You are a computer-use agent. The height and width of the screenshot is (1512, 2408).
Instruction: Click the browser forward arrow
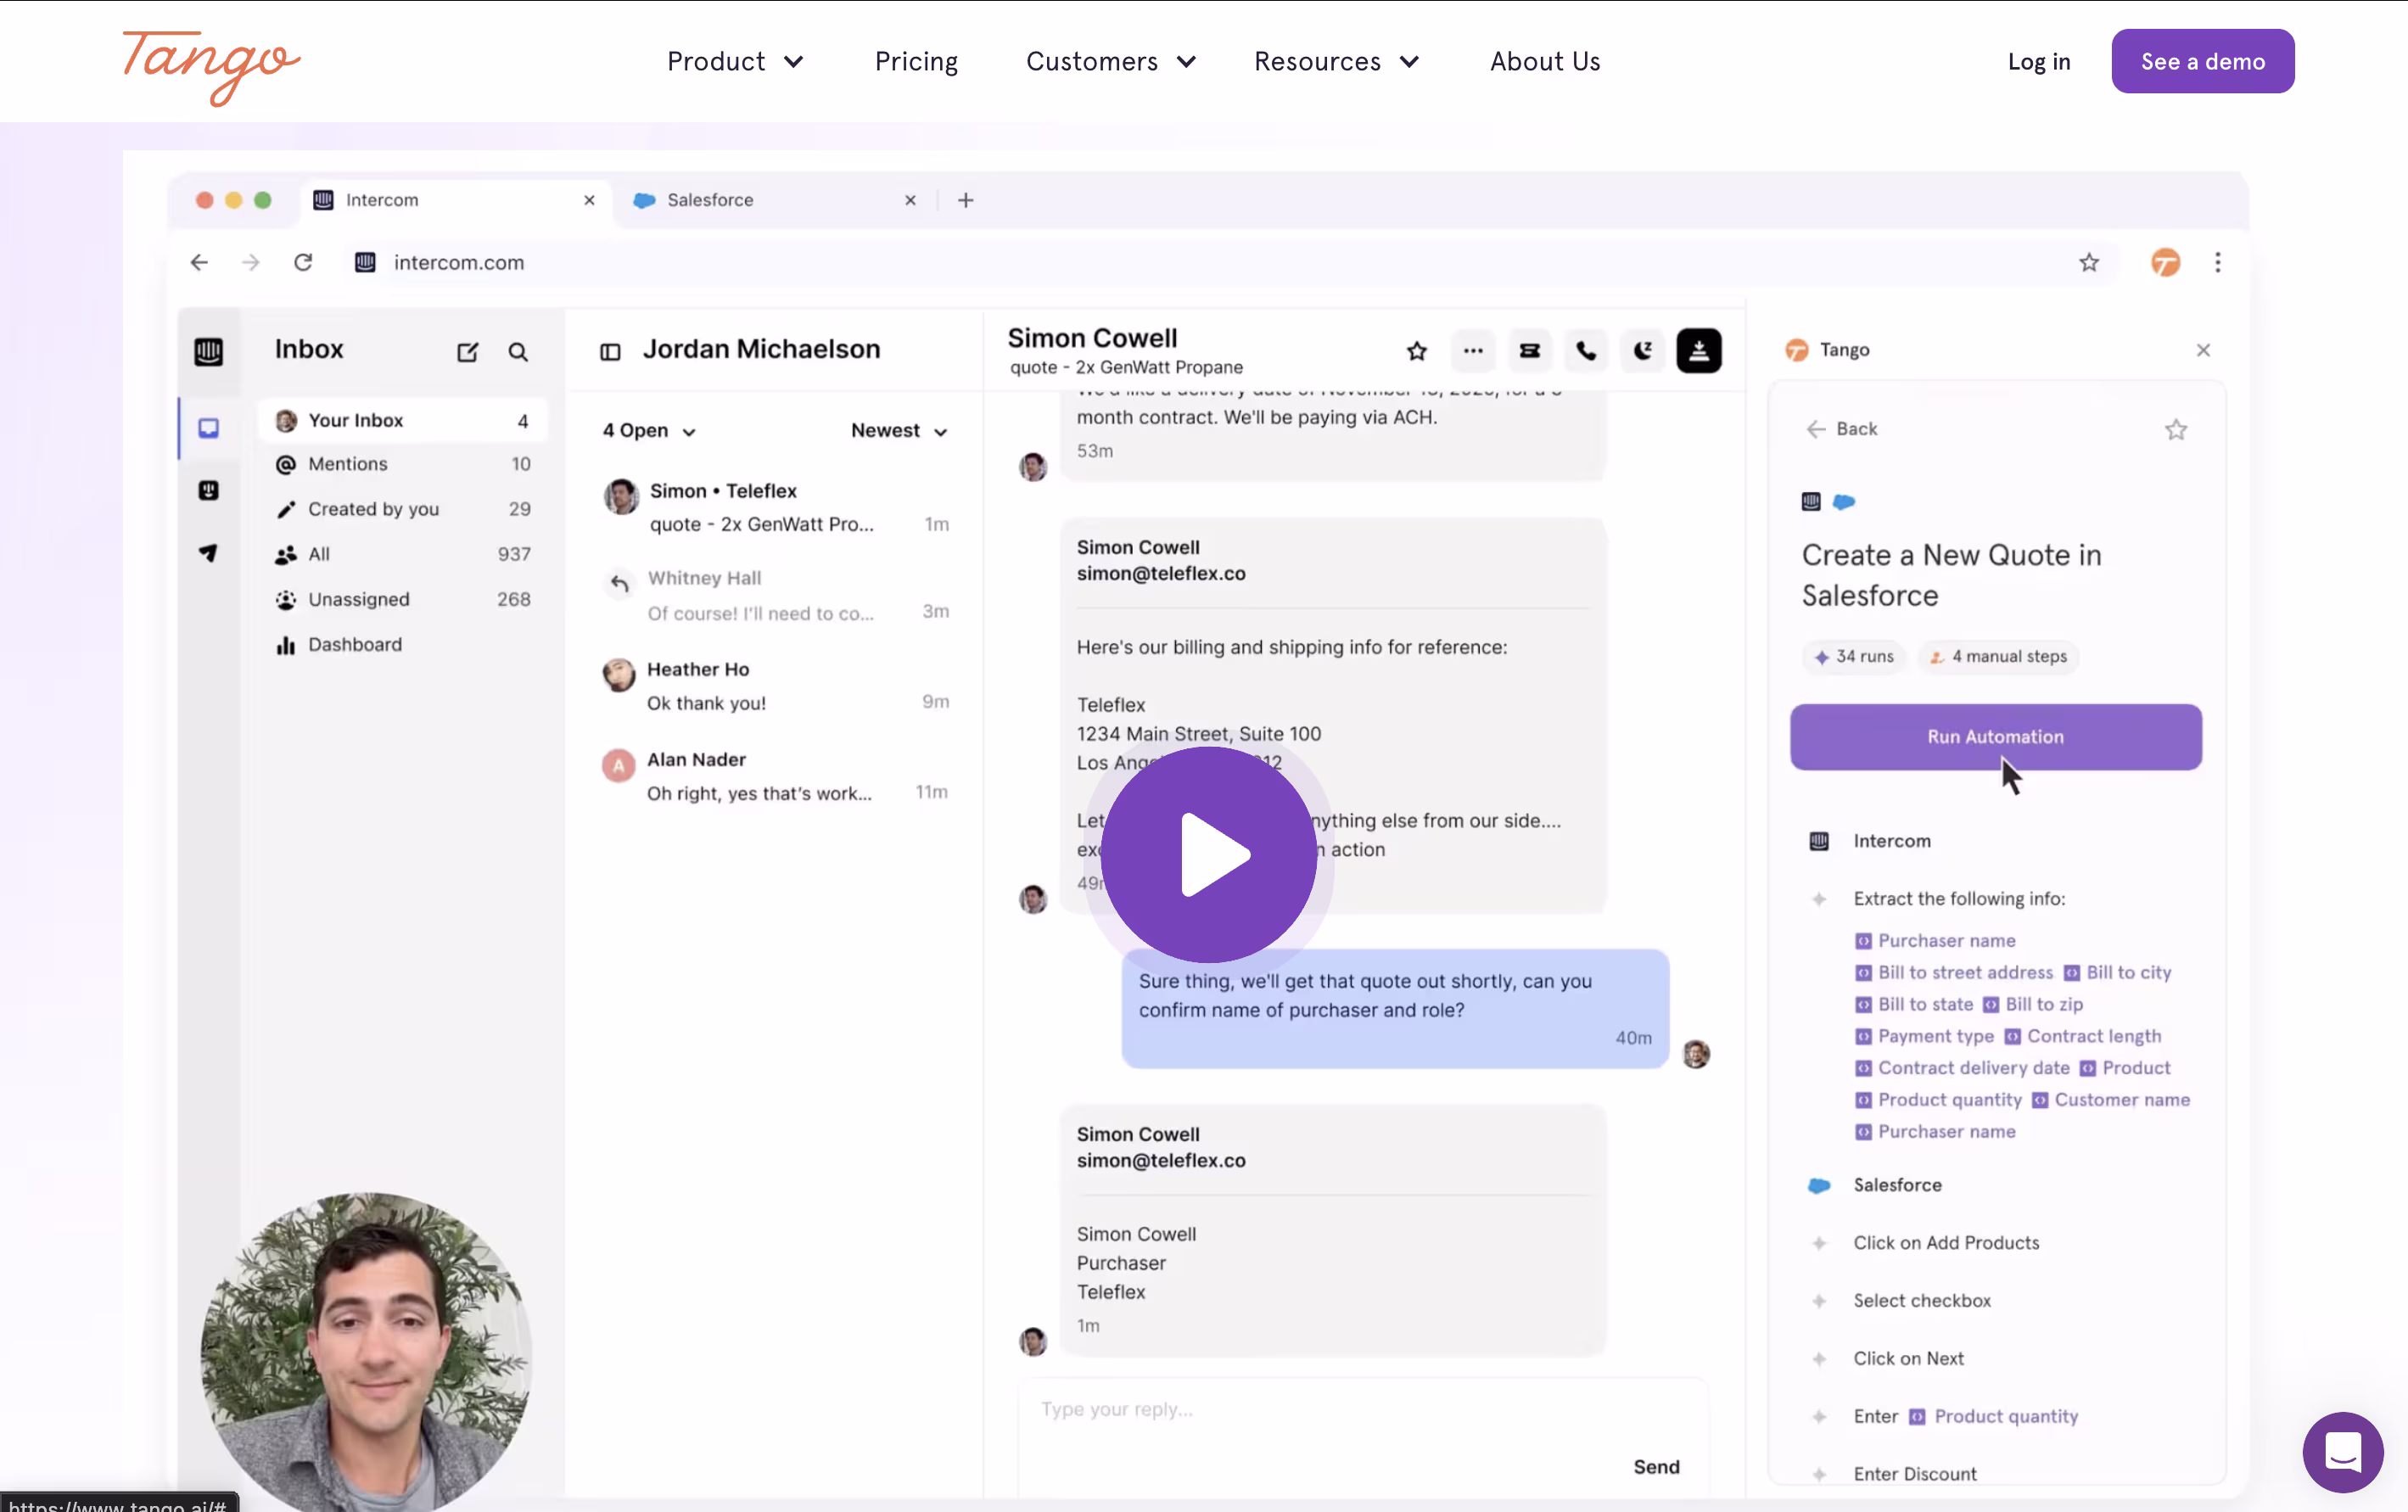(250, 262)
